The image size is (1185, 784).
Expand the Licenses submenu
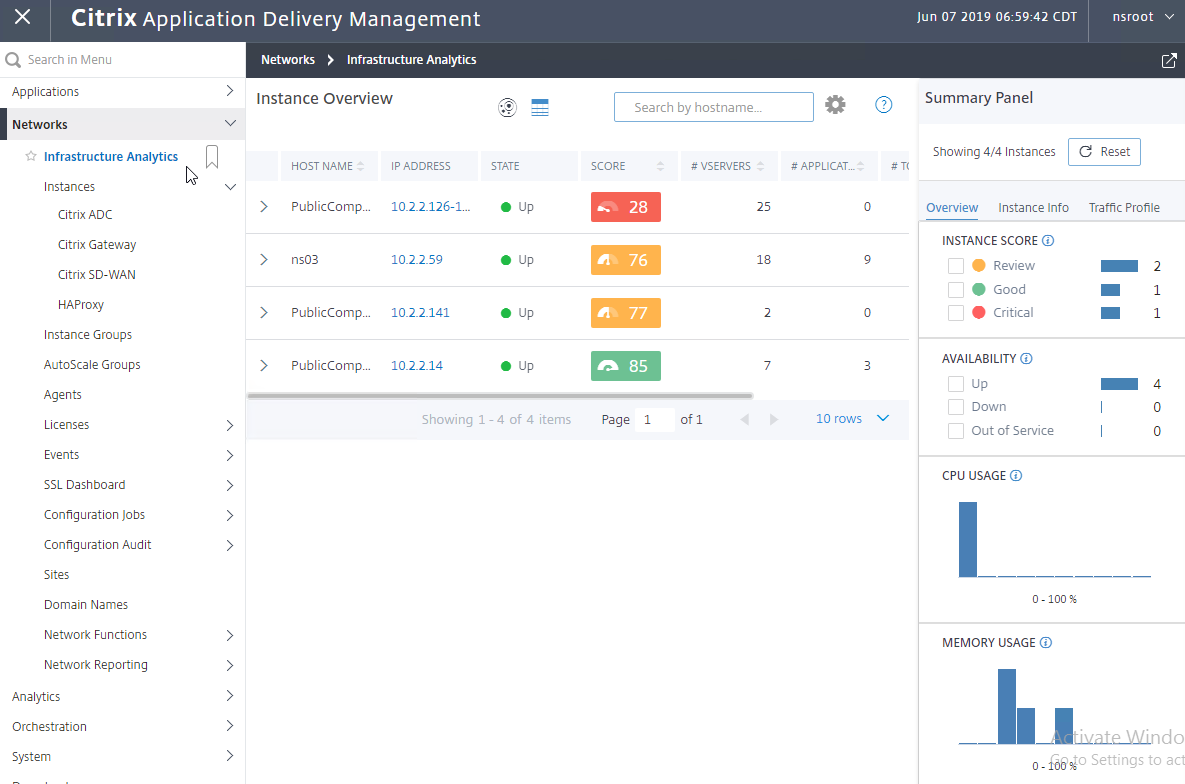(x=230, y=425)
